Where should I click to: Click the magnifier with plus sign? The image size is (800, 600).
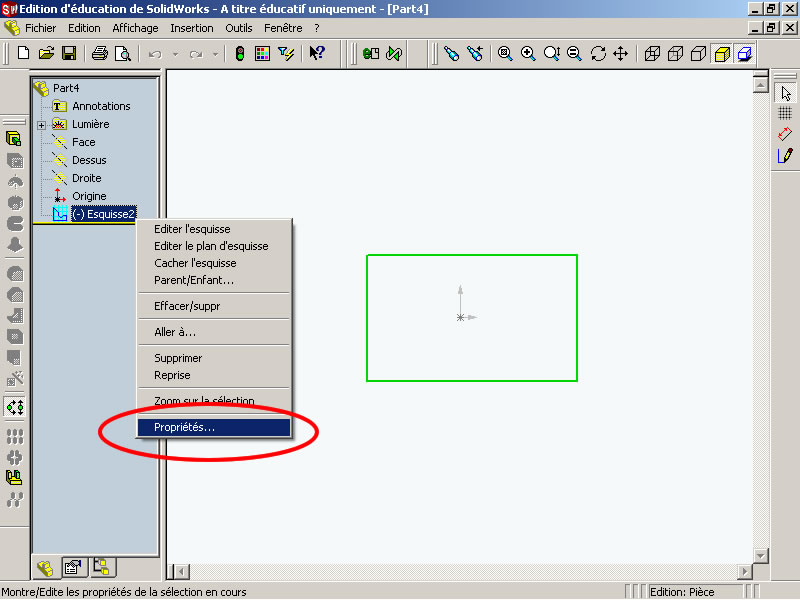pyautogui.click(x=528, y=53)
